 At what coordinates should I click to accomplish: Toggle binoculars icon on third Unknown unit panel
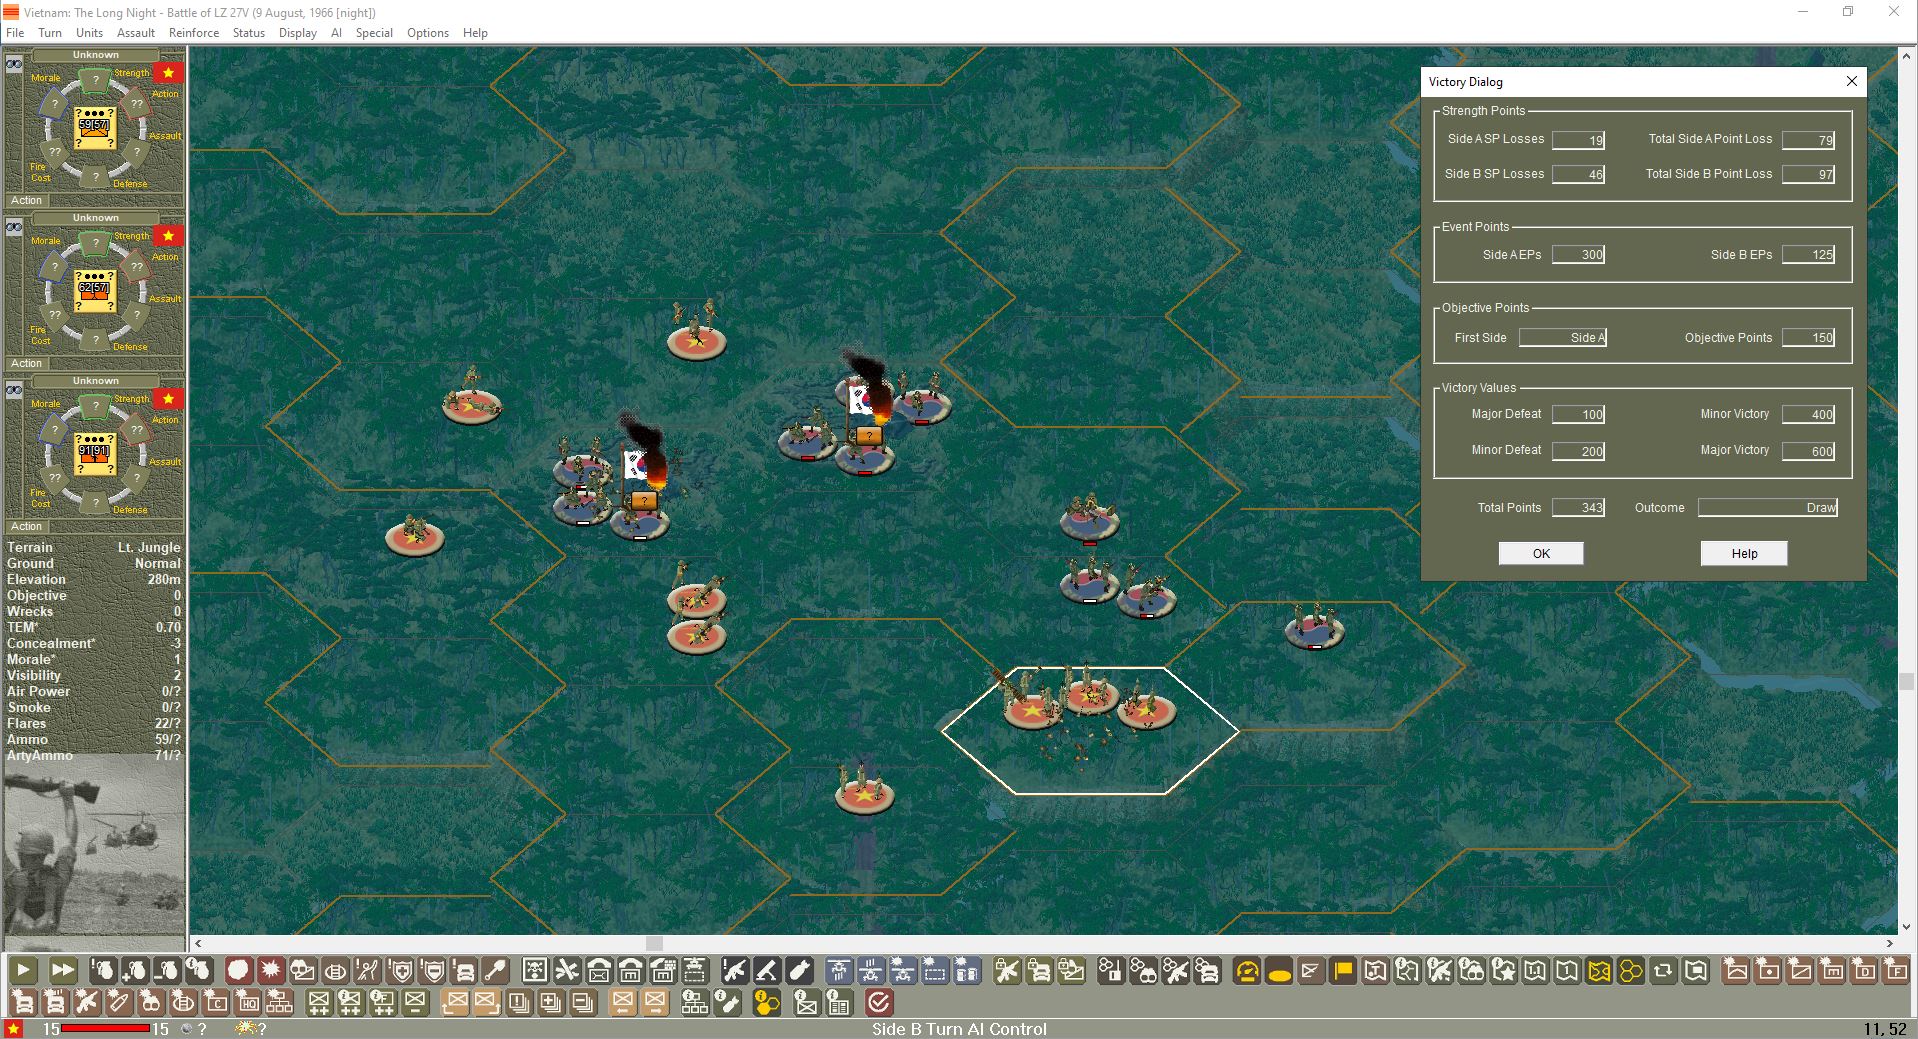(14, 390)
